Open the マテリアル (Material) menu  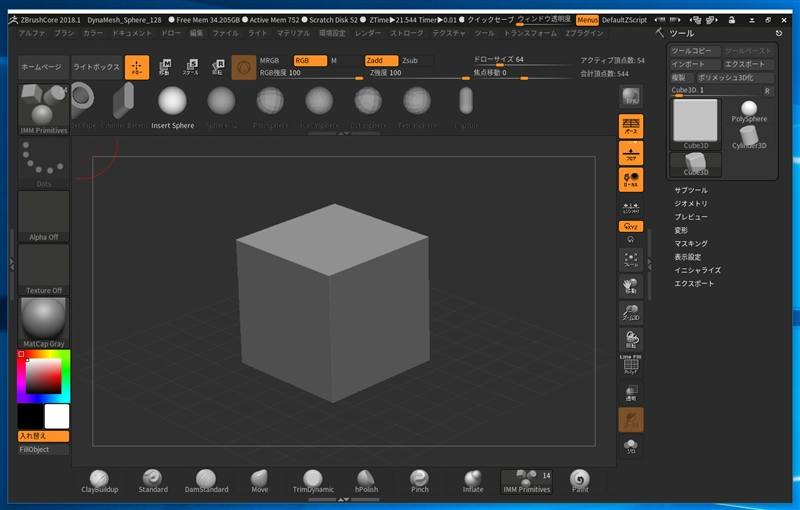(x=293, y=33)
